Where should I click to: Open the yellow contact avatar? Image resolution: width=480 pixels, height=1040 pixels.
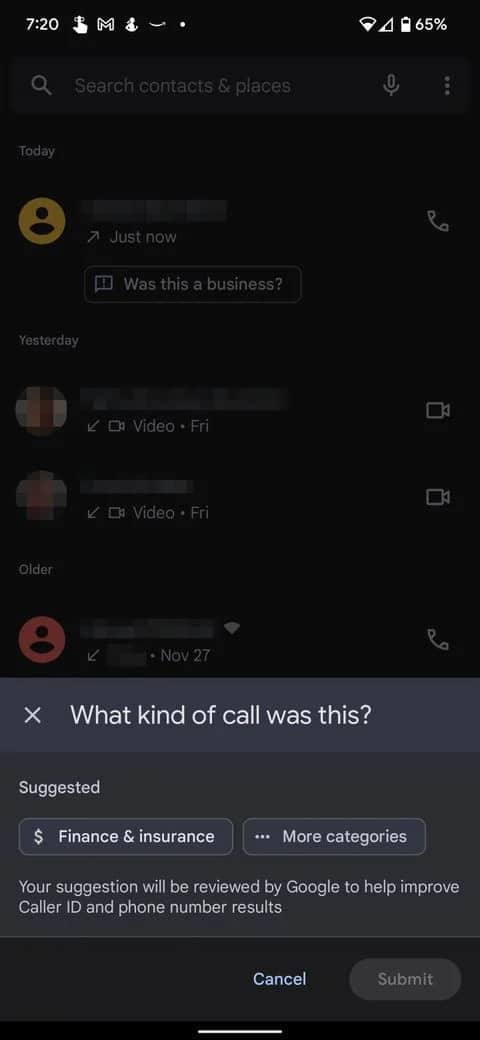pyautogui.click(x=42, y=221)
